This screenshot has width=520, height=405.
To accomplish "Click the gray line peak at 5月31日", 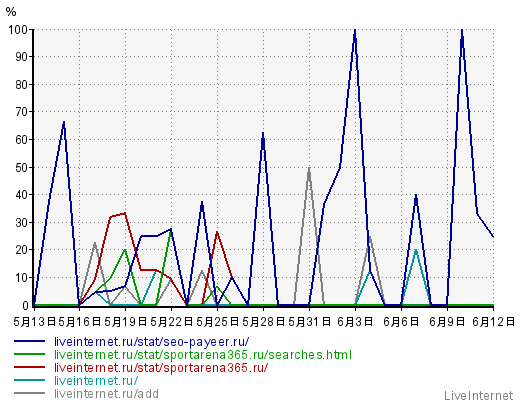I will (x=309, y=168).
